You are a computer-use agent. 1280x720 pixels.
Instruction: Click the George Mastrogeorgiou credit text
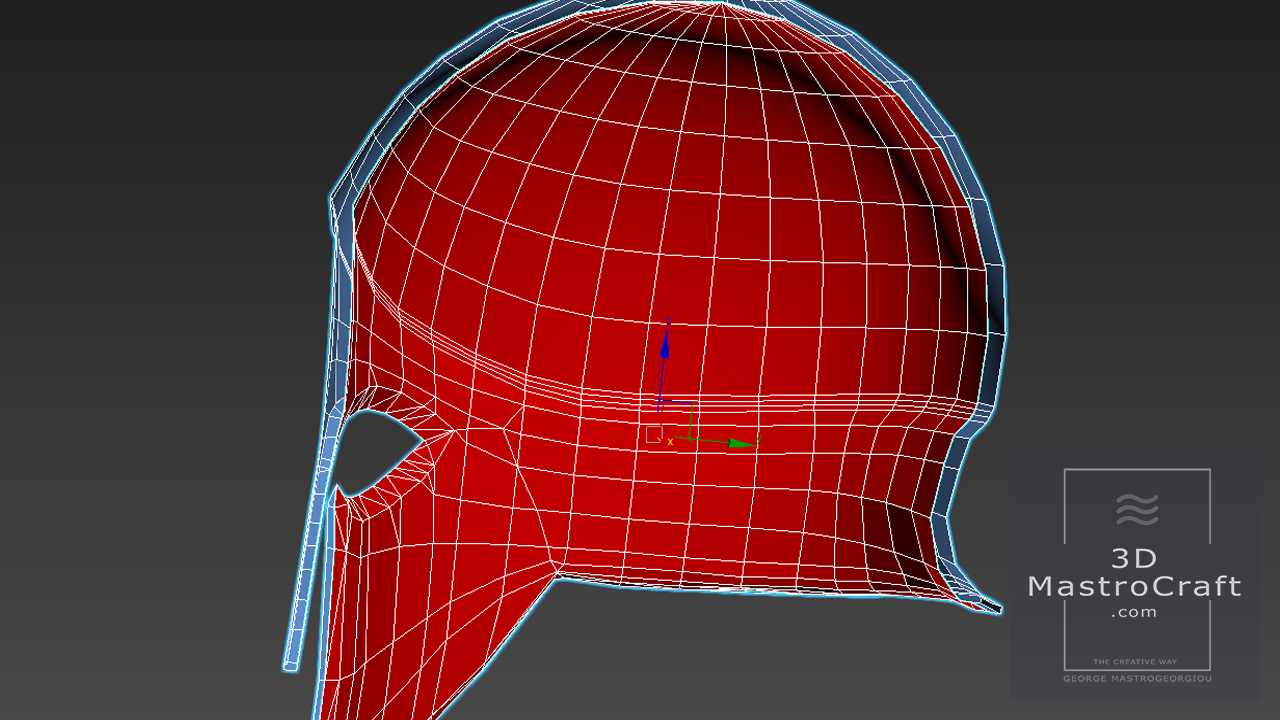click(x=1136, y=679)
